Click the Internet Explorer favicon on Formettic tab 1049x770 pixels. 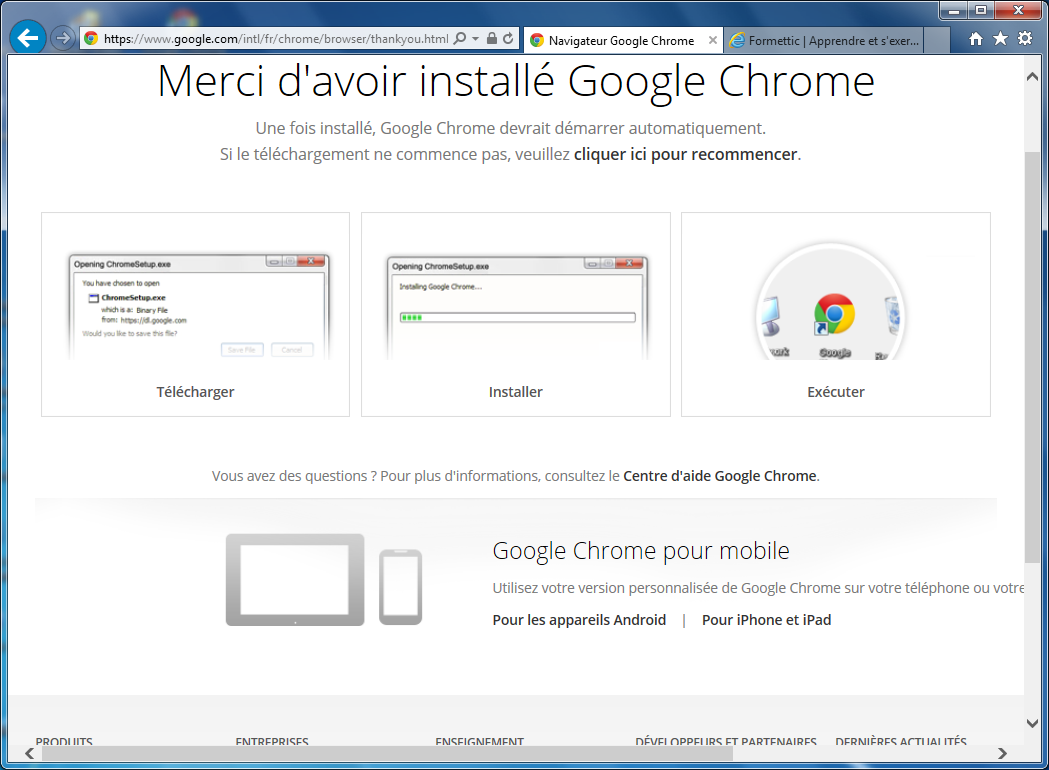737,41
